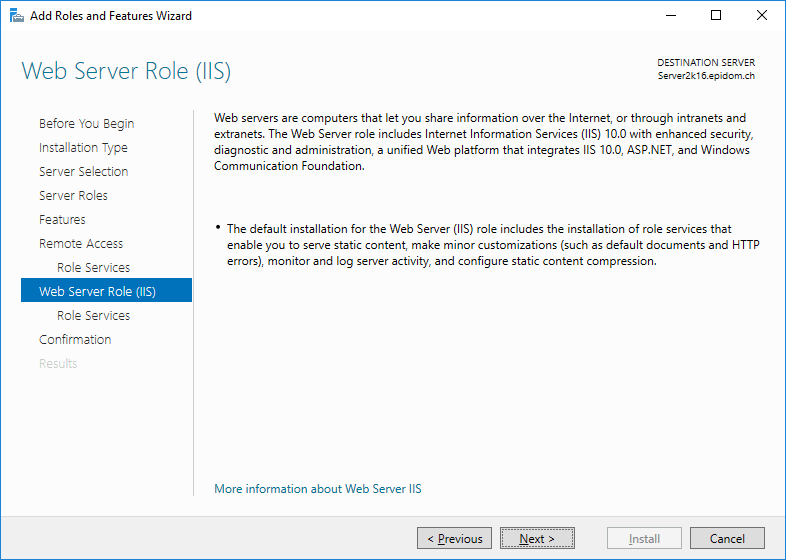Click the Add Roles and Features Wizard title text
The image size is (786, 560).
[111, 16]
